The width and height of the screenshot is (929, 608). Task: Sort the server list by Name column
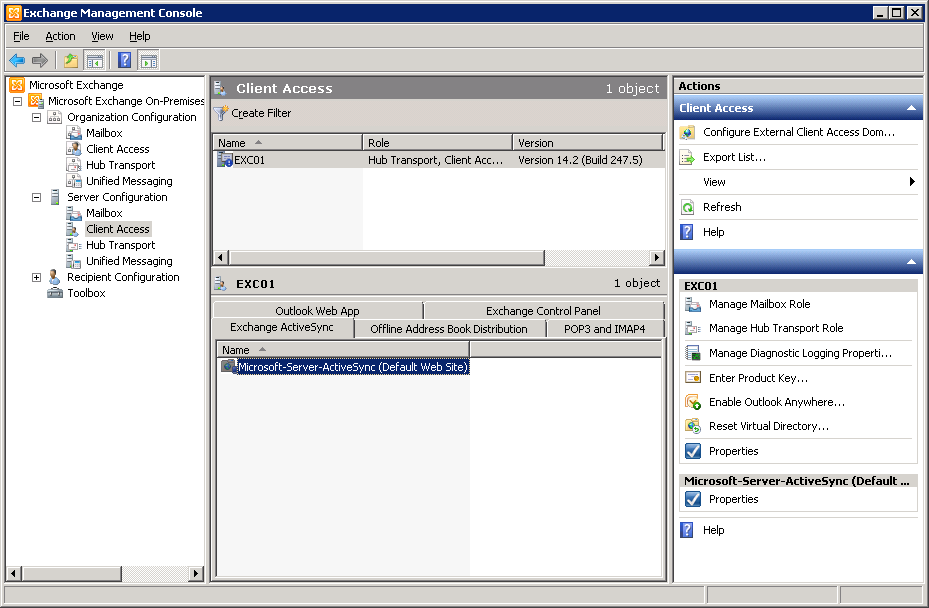tap(287, 143)
